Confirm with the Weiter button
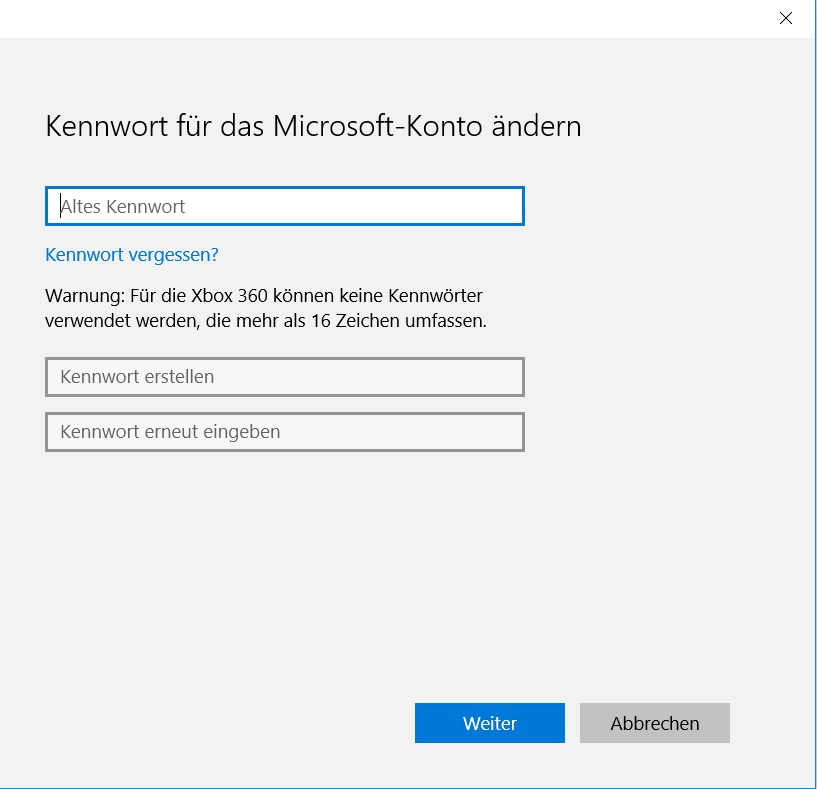817x789 pixels. point(489,723)
